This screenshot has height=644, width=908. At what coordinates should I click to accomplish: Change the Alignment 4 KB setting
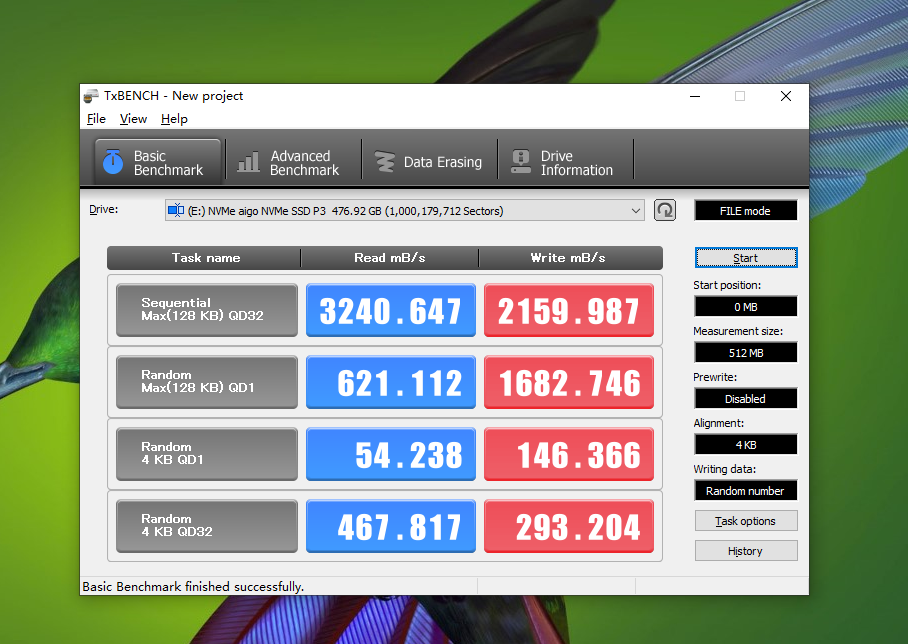tap(746, 445)
